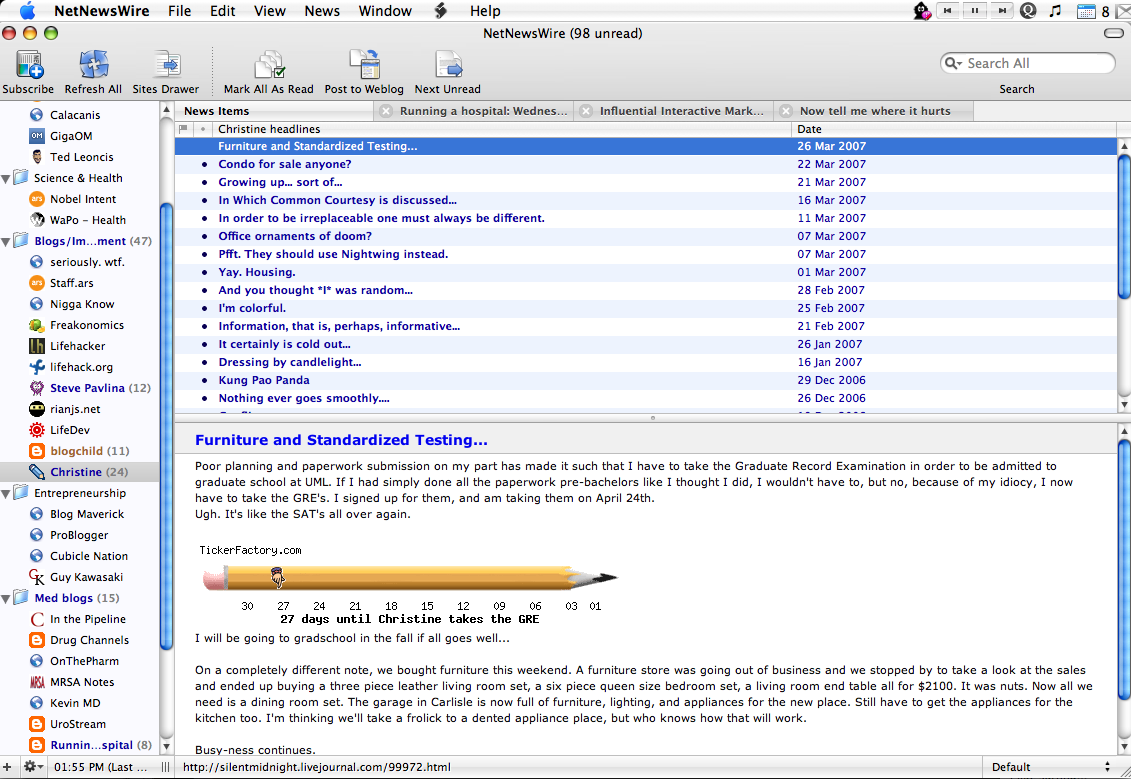The width and height of the screenshot is (1131, 779).
Task: Open the LifeDev feed
Action: pos(70,430)
